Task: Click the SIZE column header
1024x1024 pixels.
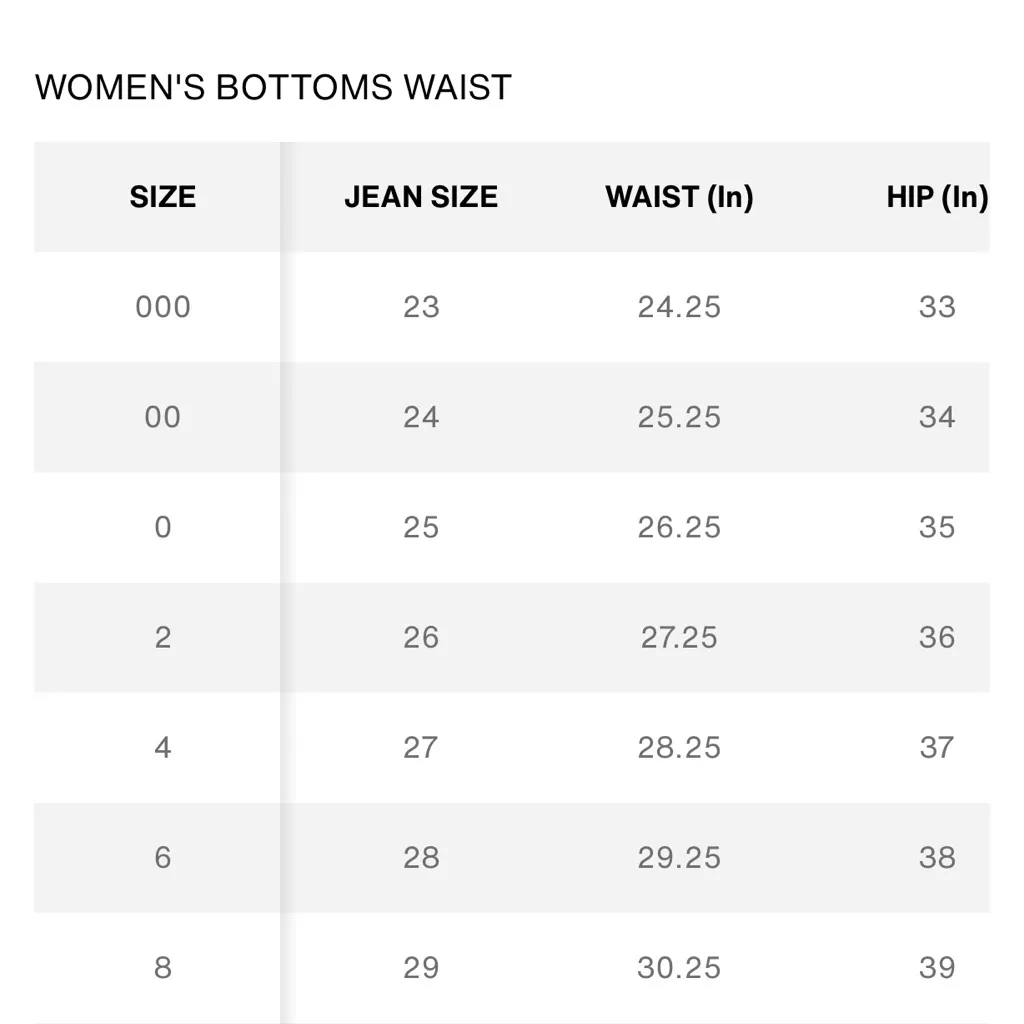Action: click(162, 197)
